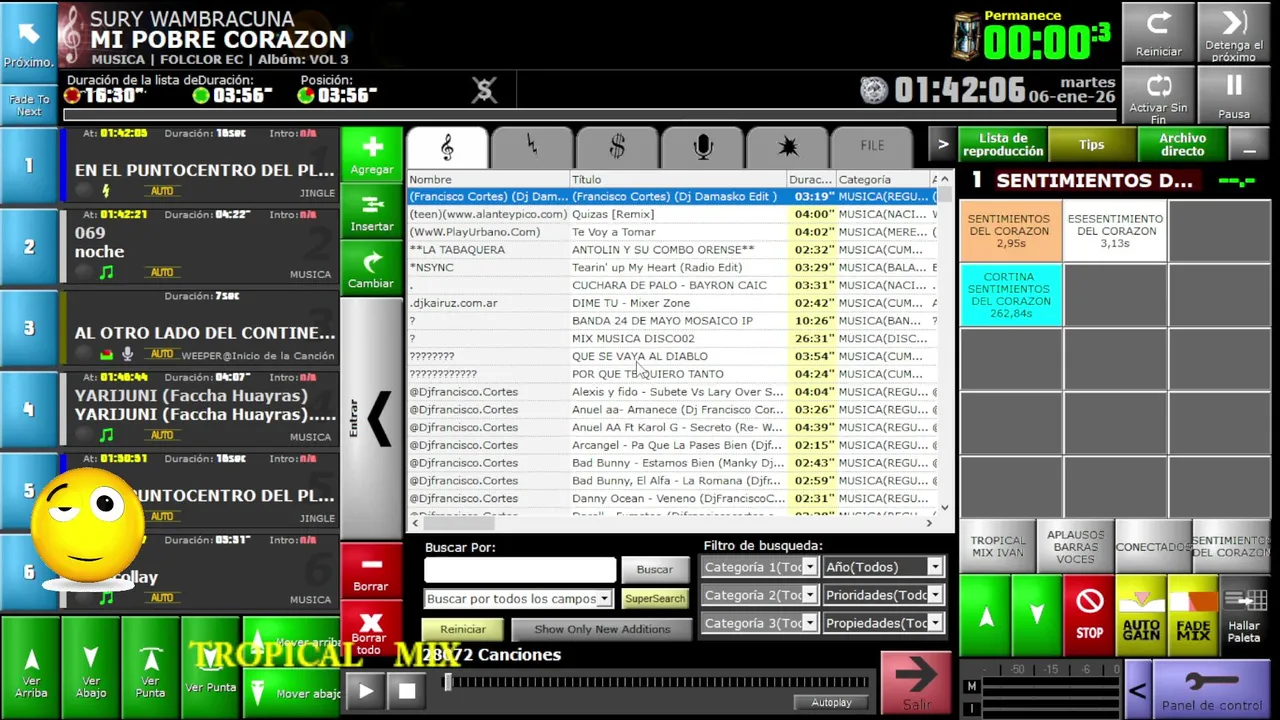Select the CONECTADOS palette
Image resolution: width=1280 pixels, height=720 pixels.
1153,547
